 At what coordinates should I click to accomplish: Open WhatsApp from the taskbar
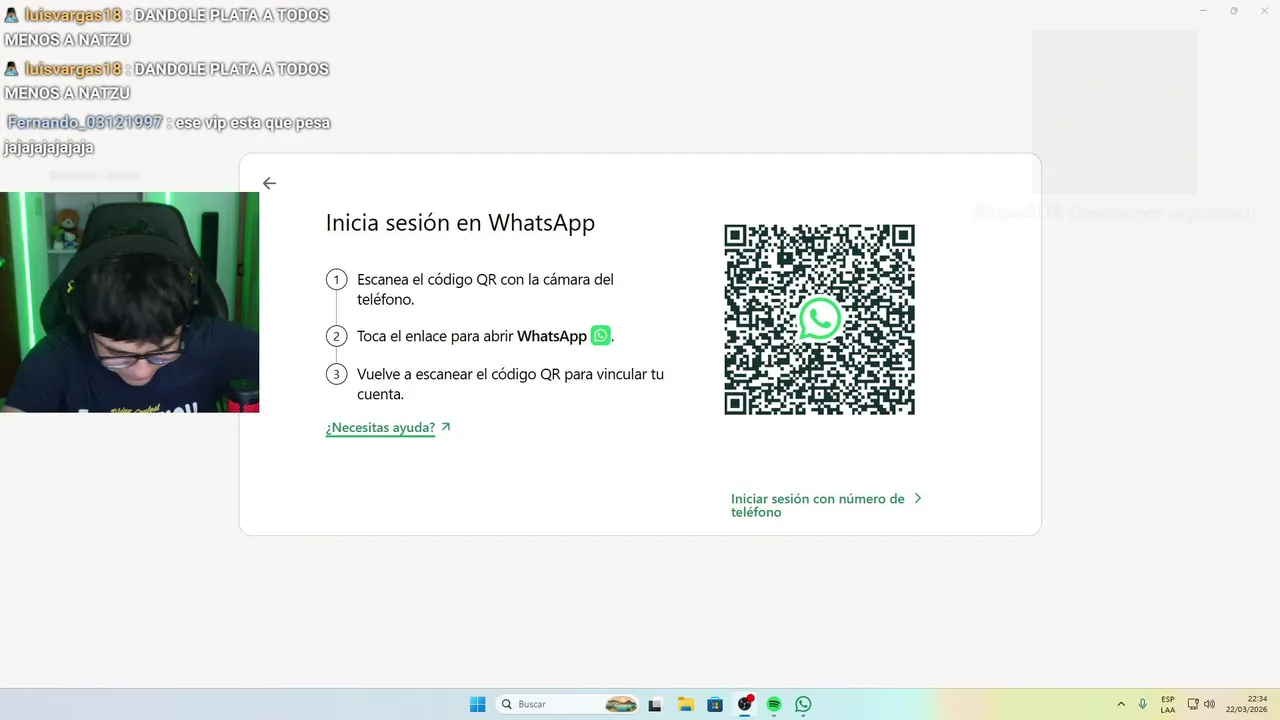(x=803, y=704)
